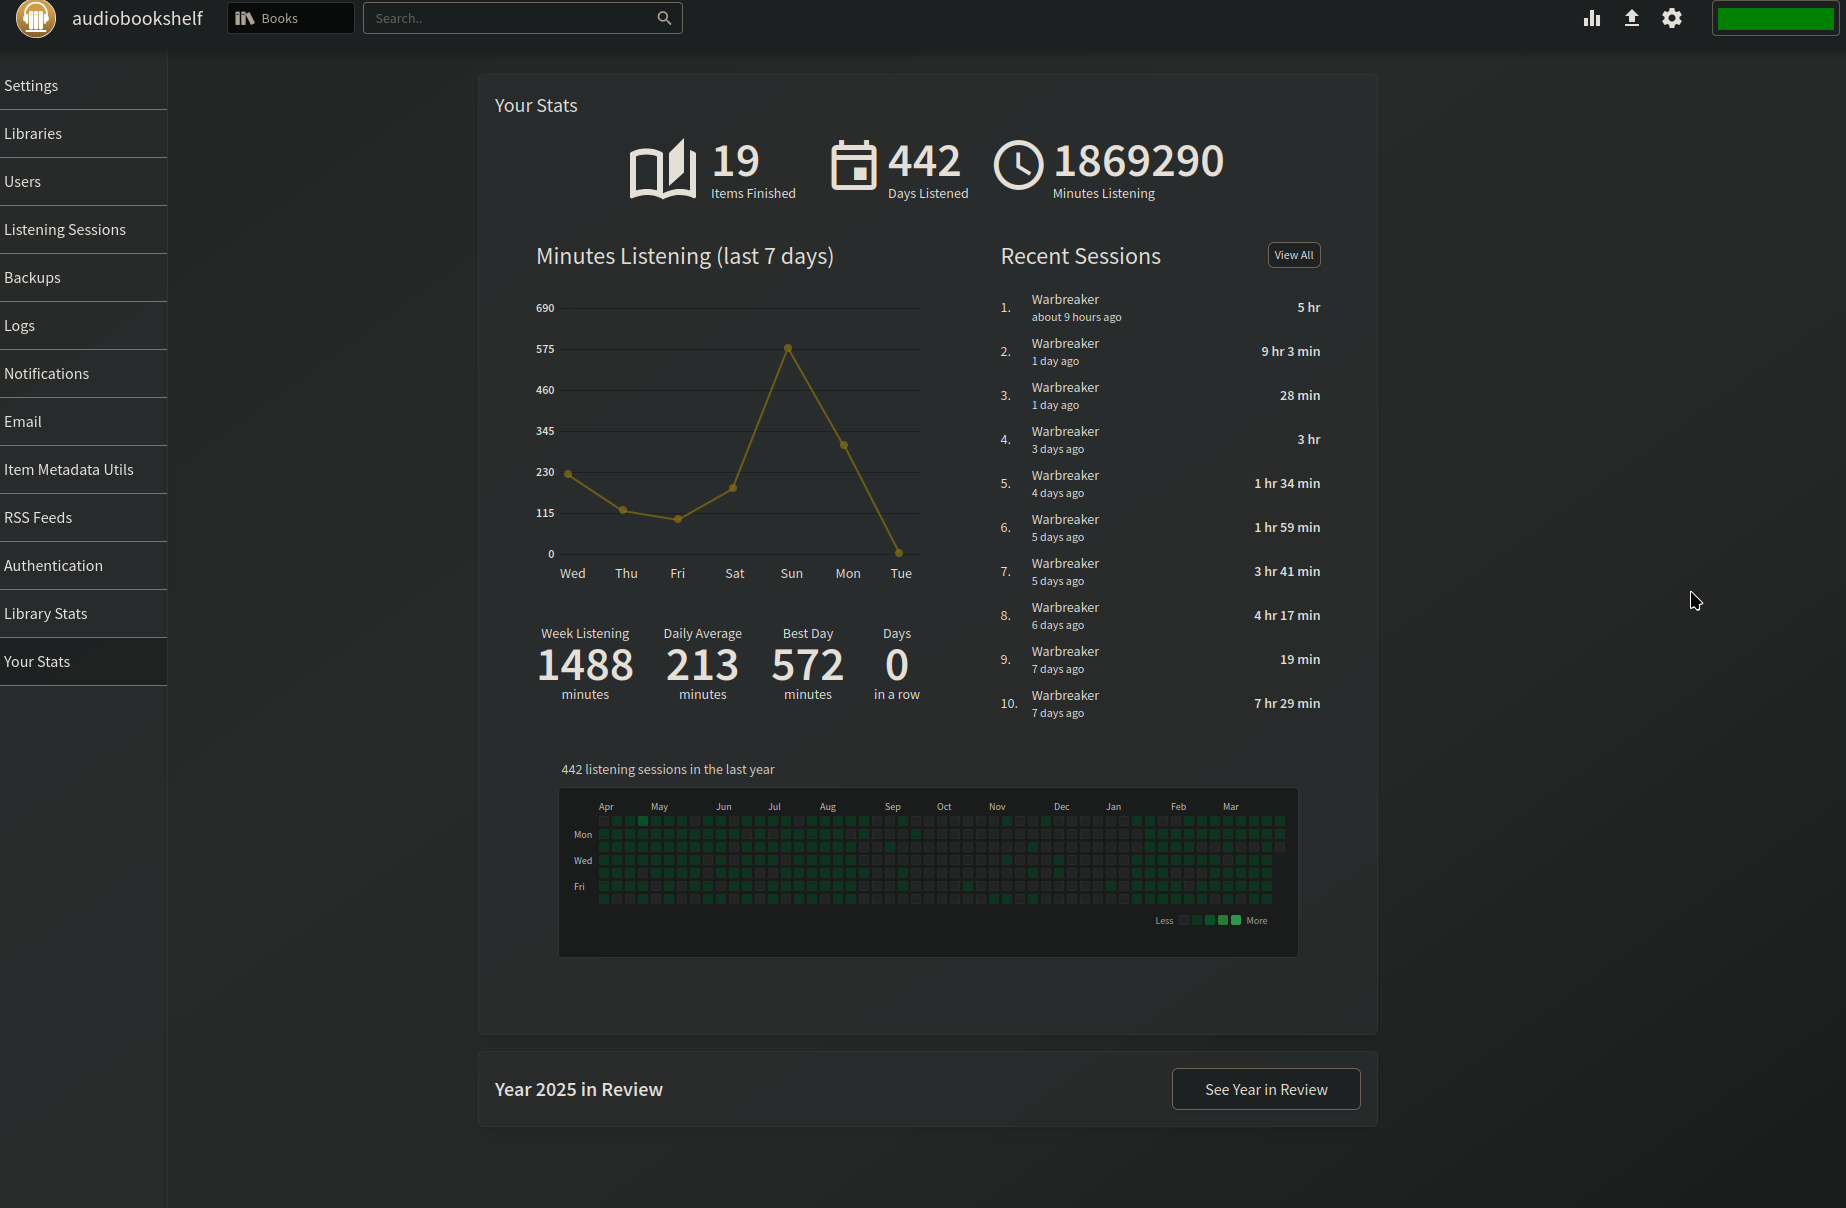Click View All recent sessions button

click(1294, 255)
